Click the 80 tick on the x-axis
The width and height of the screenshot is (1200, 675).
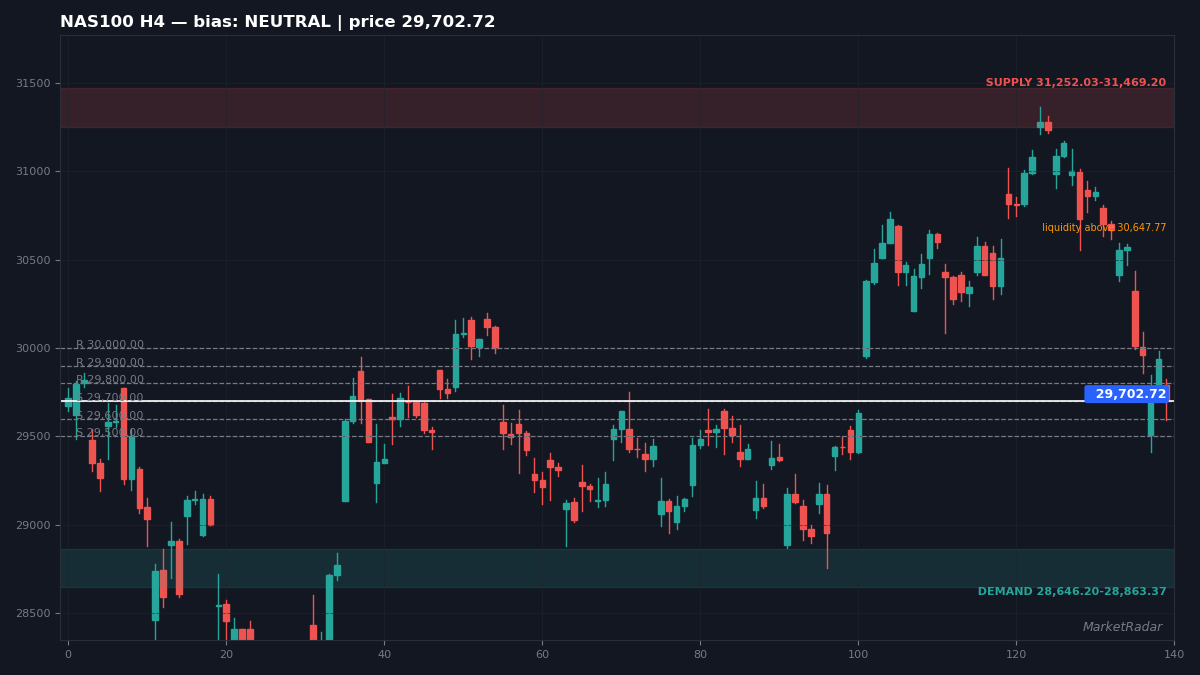(x=700, y=654)
